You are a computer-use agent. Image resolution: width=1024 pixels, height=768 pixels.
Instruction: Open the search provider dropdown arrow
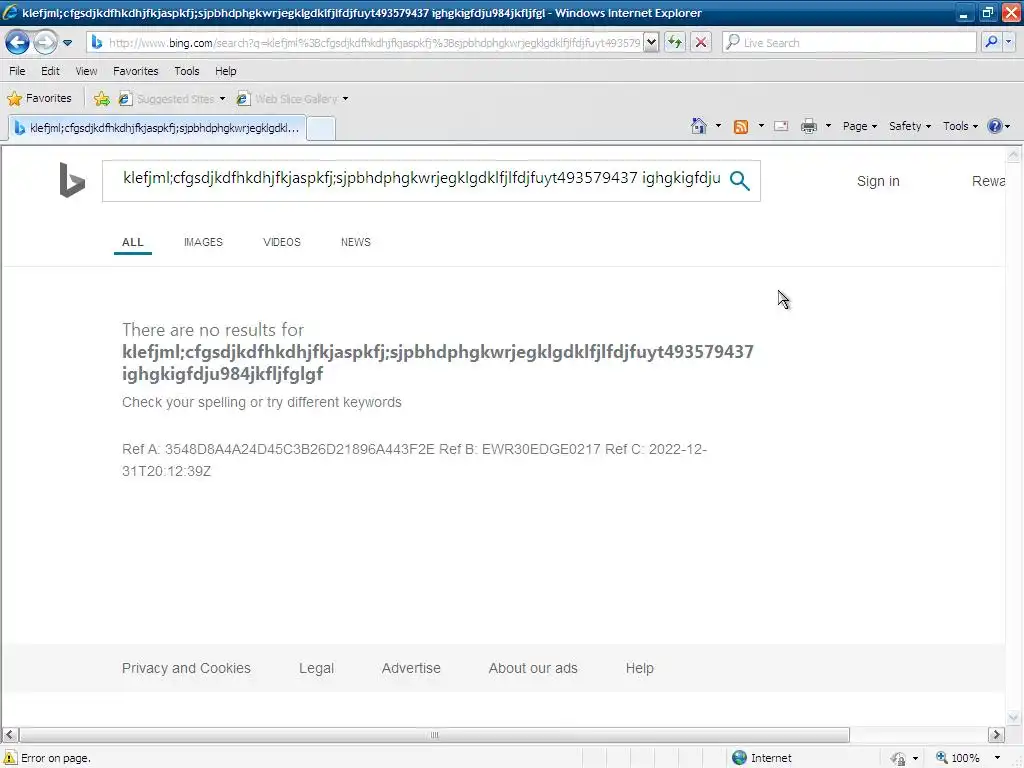pyautogui.click(x=1009, y=43)
